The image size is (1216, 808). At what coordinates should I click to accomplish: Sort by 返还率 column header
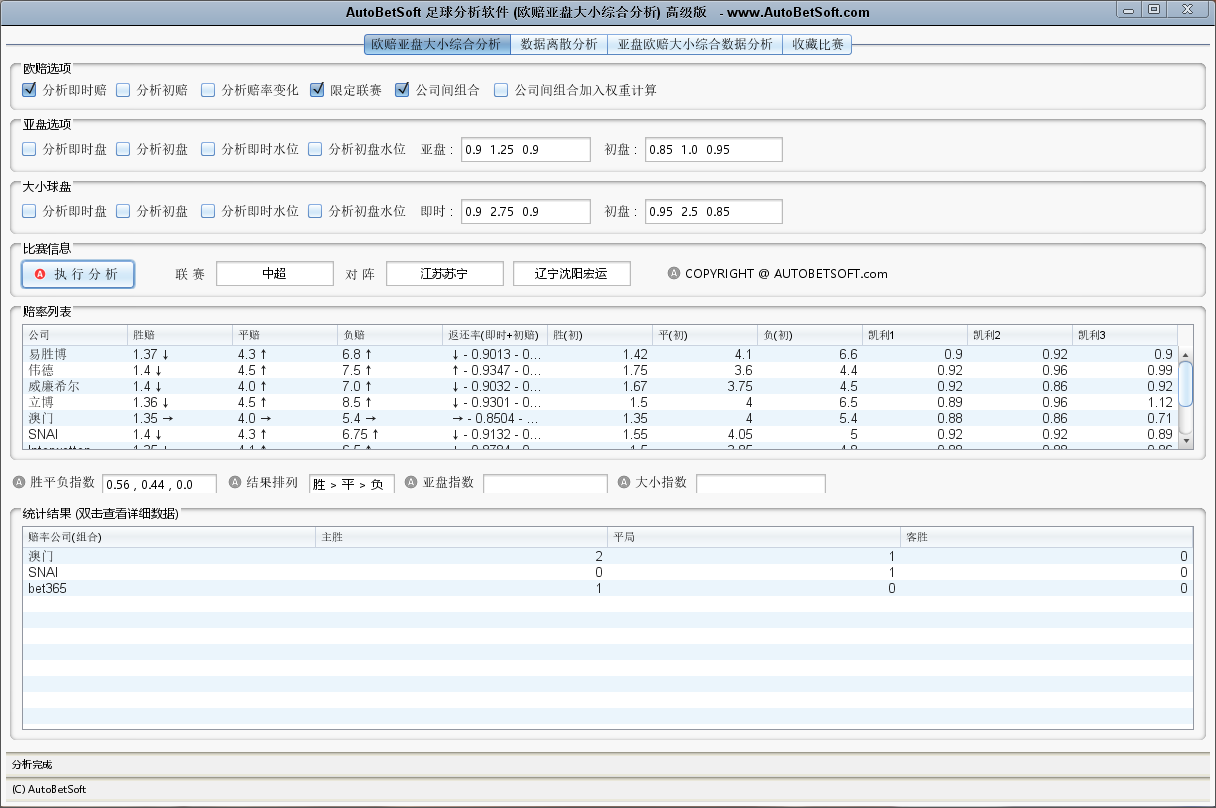click(495, 335)
